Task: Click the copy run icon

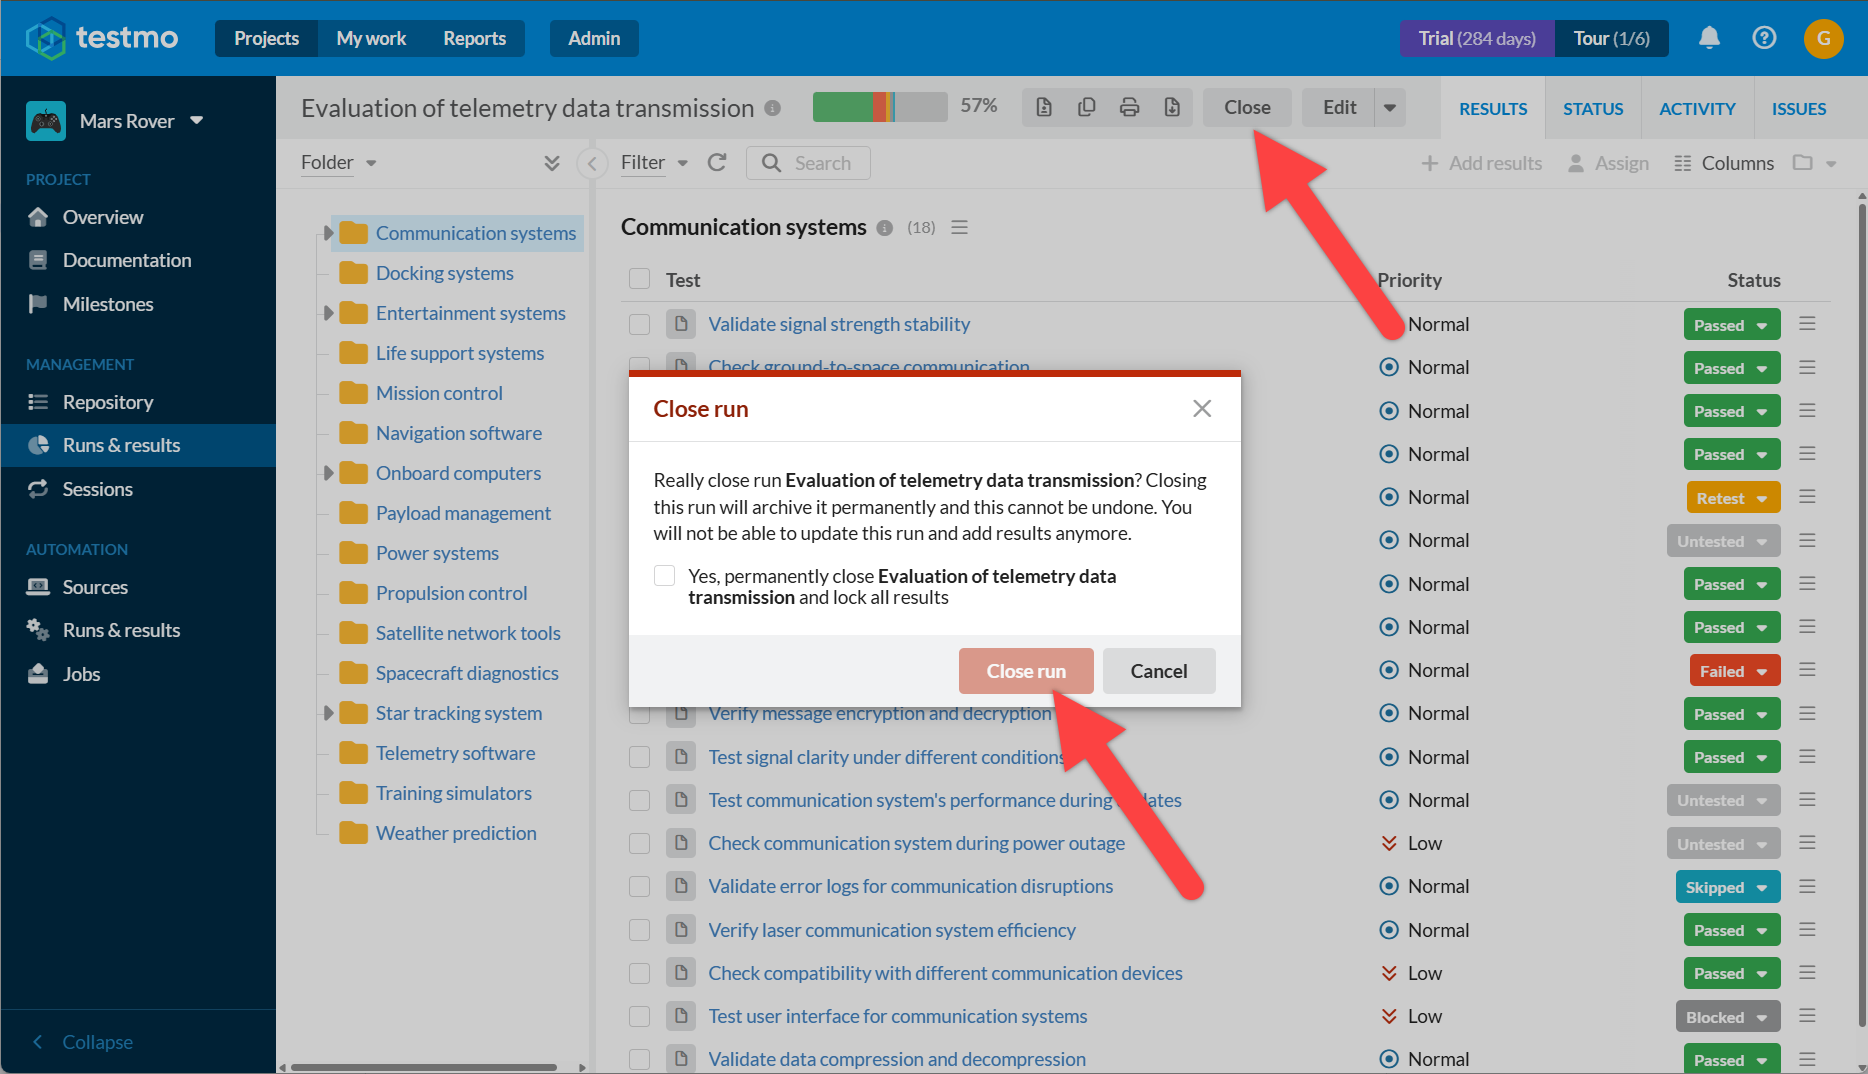Action: point(1086,107)
